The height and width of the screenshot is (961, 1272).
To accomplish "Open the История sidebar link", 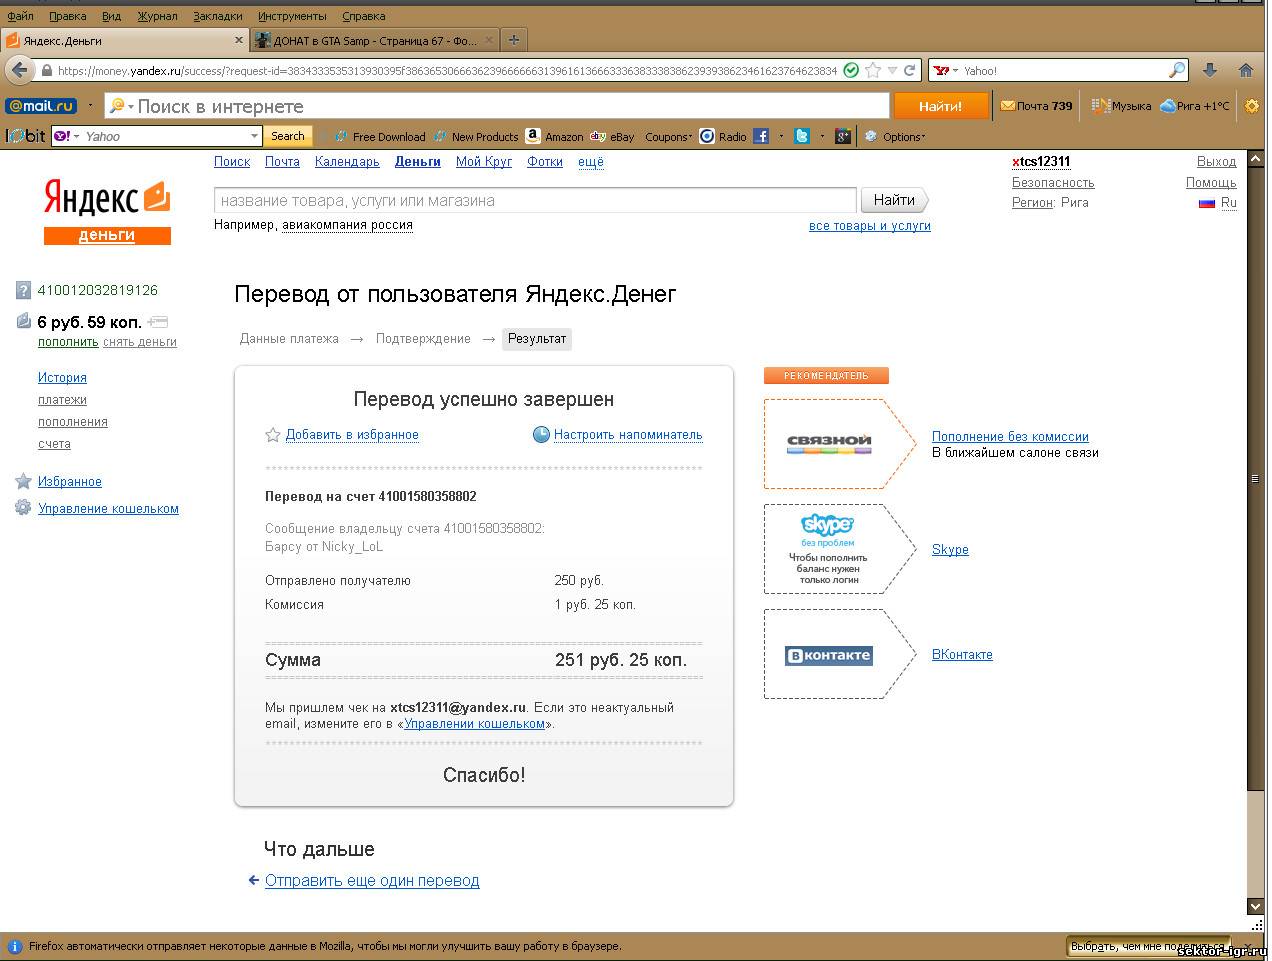I will [62, 378].
